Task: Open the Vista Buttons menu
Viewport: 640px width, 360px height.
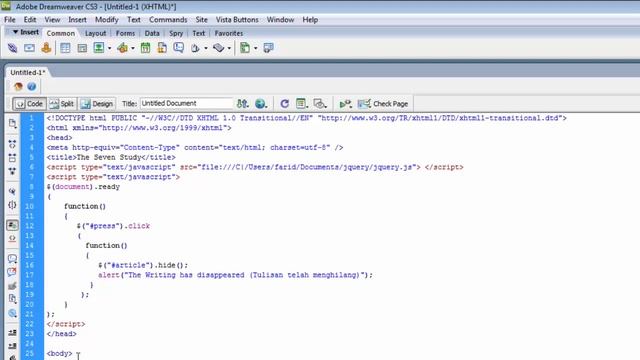Action: [x=237, y=20]
